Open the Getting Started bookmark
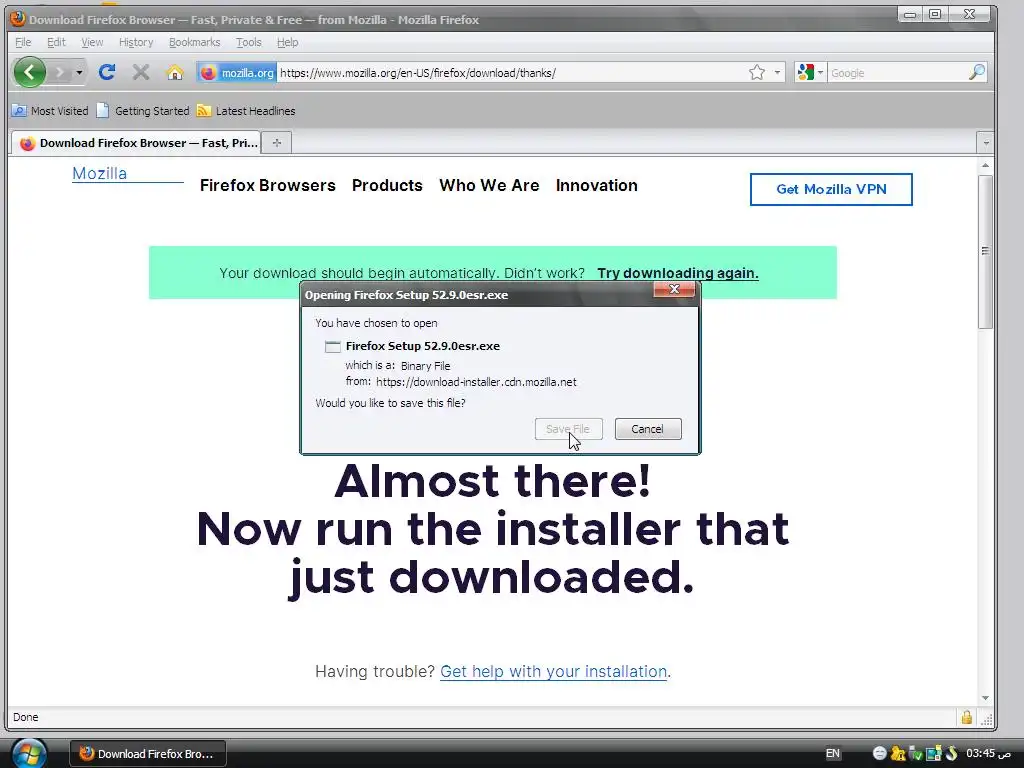1024x768 pixels. (143, 111)
